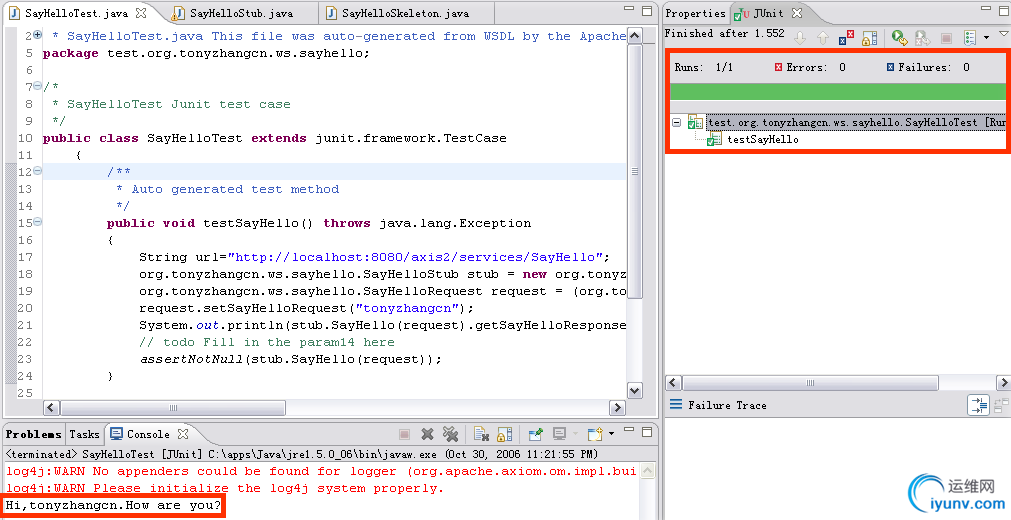
Task: Close the JUnit view tab
Action: [797, 13]
